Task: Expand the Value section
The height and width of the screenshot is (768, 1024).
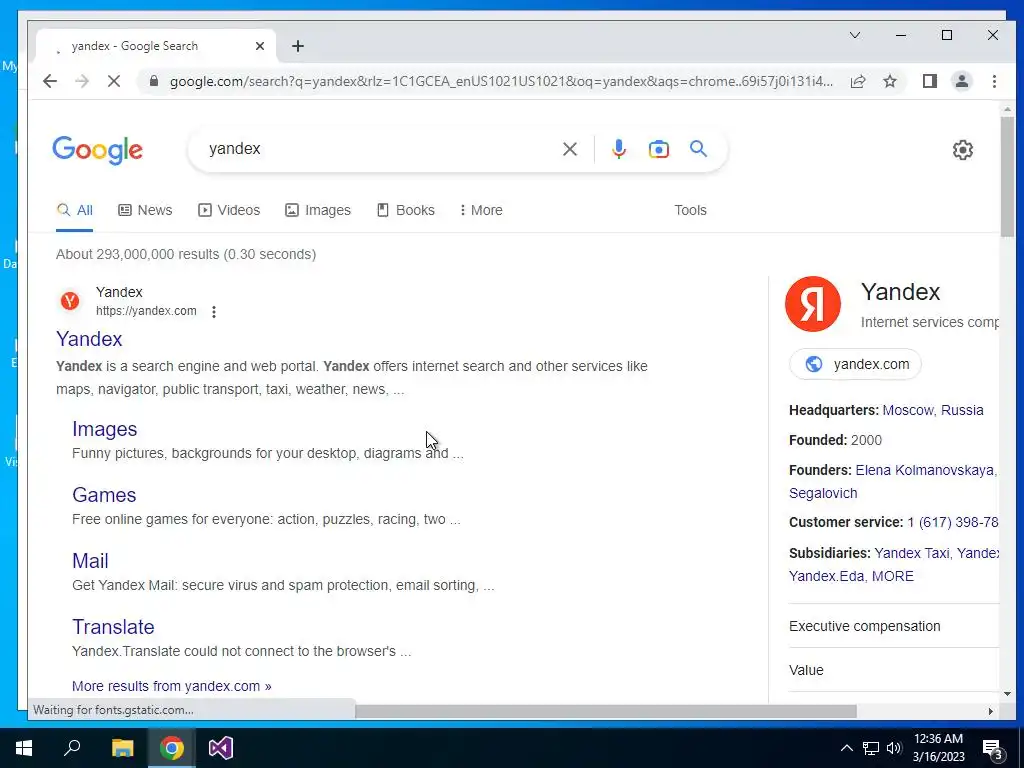Action: (893, 670)
